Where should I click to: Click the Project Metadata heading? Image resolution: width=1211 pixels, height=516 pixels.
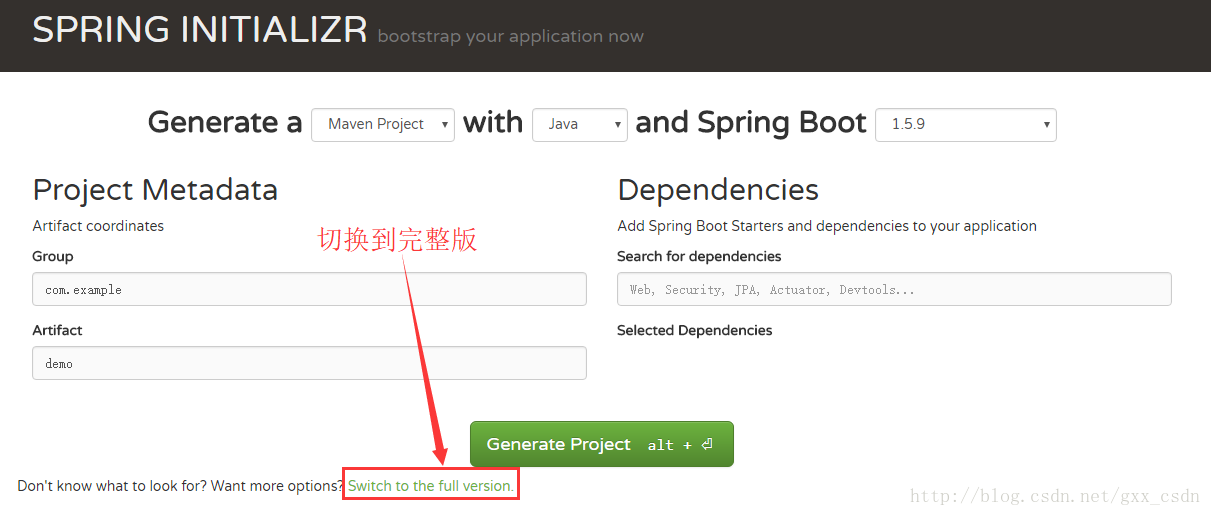(x=155, y=189)
